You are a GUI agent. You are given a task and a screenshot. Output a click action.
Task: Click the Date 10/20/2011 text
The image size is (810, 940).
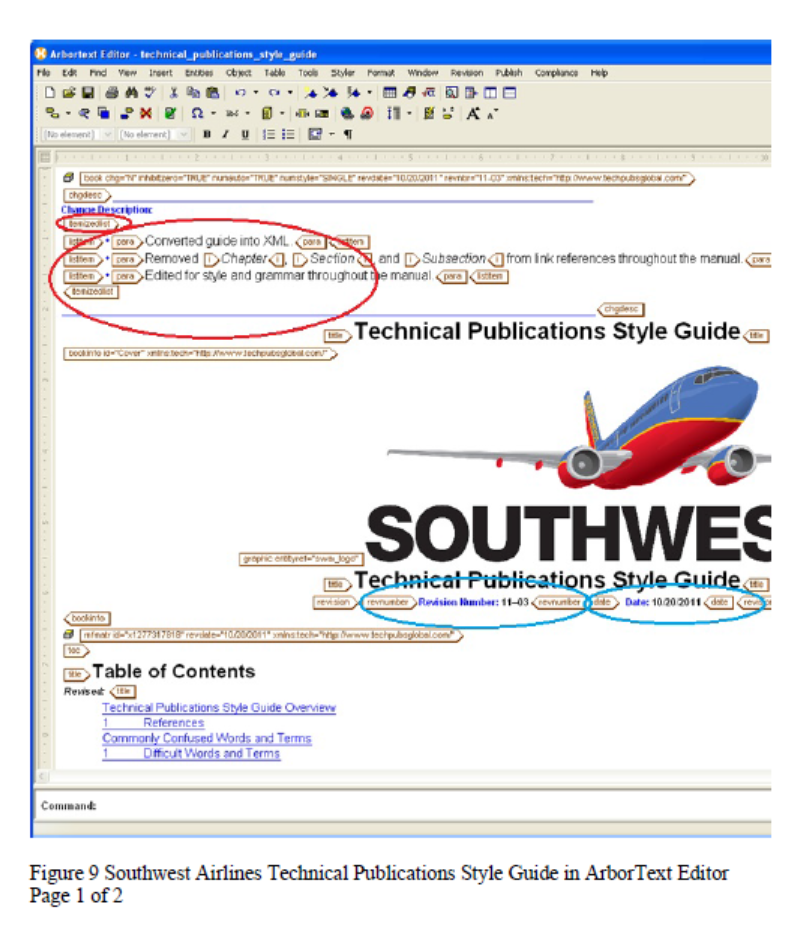(663, 602)
